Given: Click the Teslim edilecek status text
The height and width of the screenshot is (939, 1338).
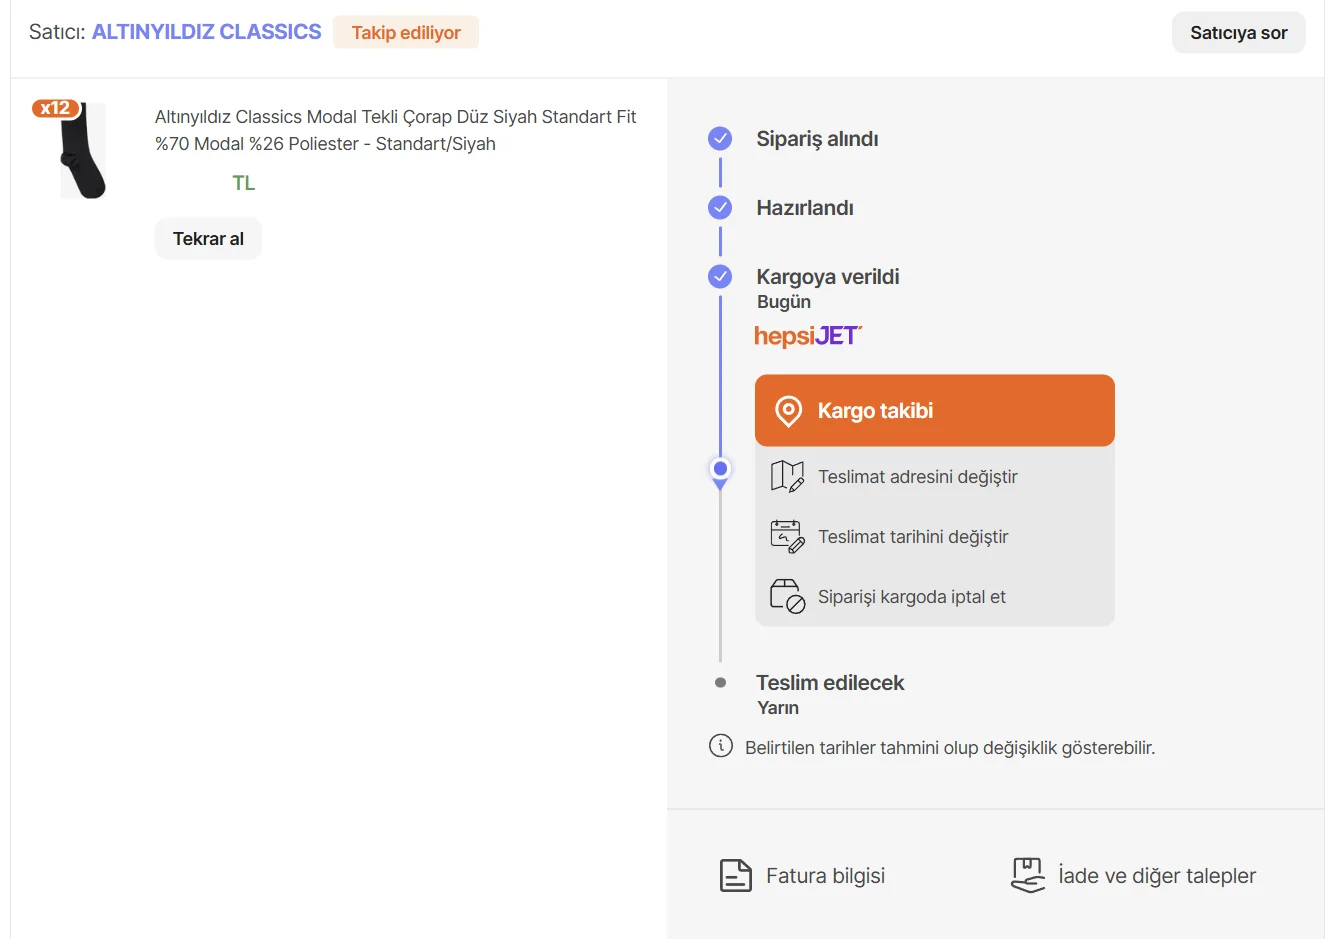Looking at the screenshot, I should [830, 683].
